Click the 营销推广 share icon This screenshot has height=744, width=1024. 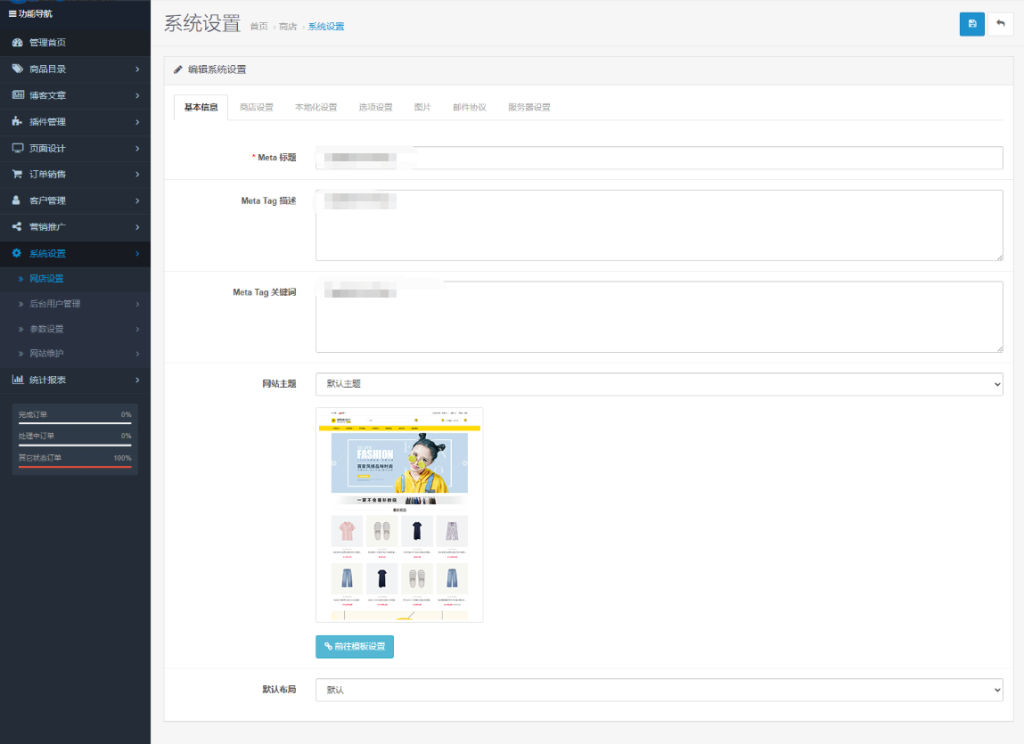18,226
